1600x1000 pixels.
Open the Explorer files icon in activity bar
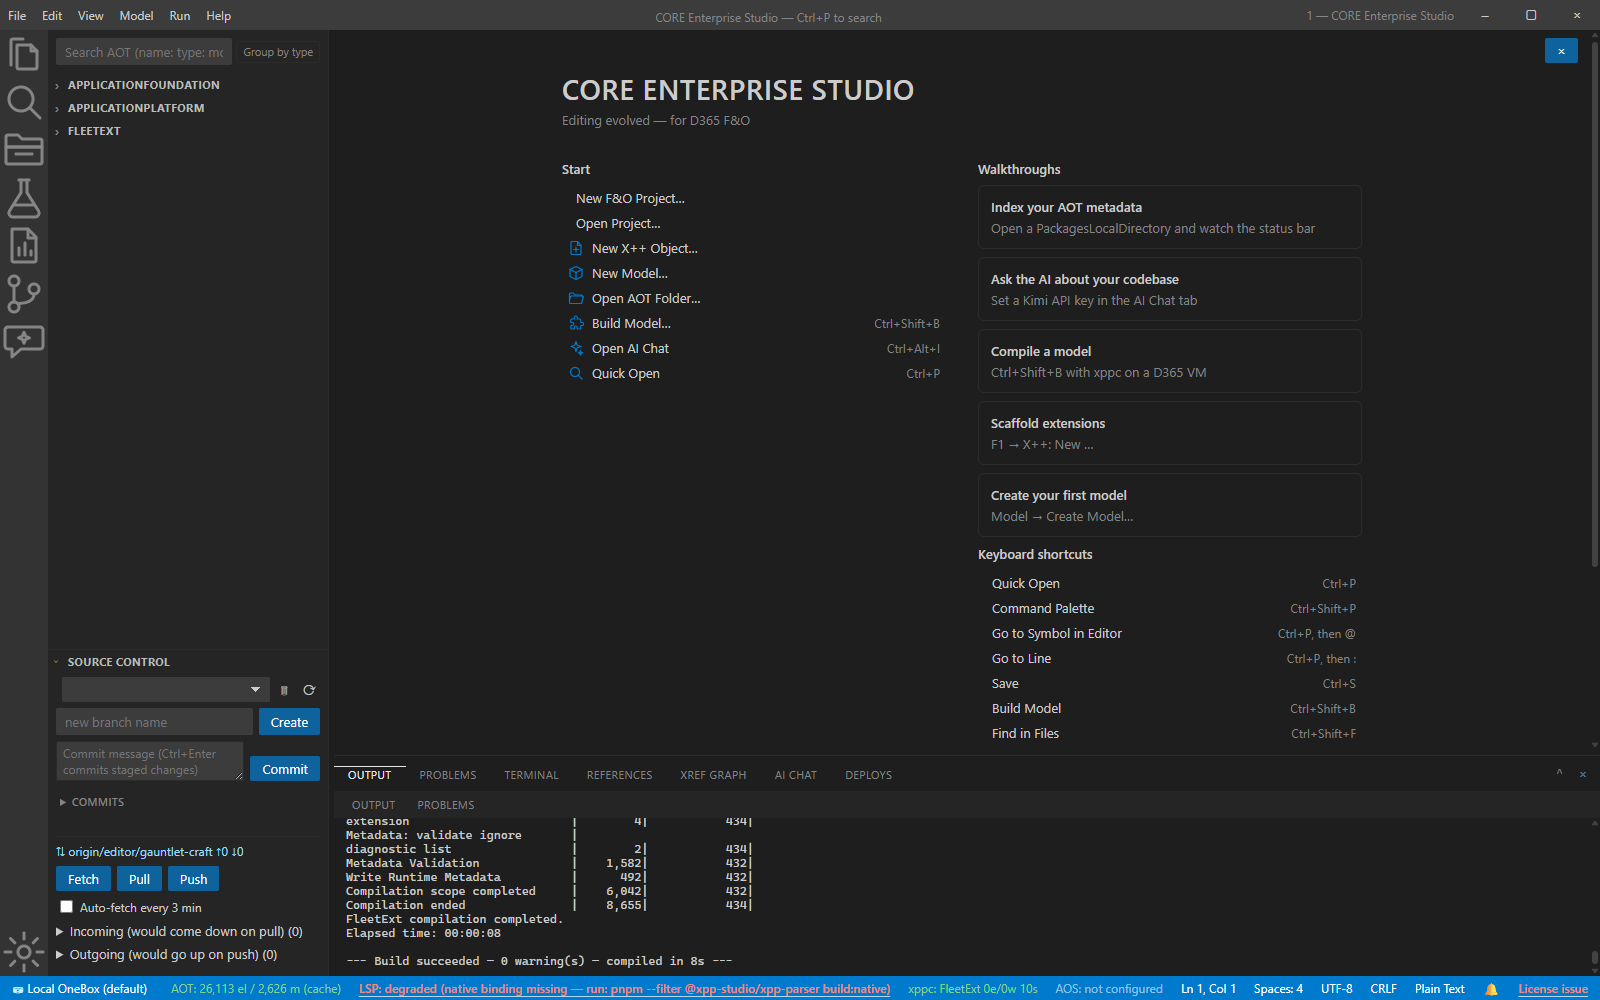[x=24, y=54]
